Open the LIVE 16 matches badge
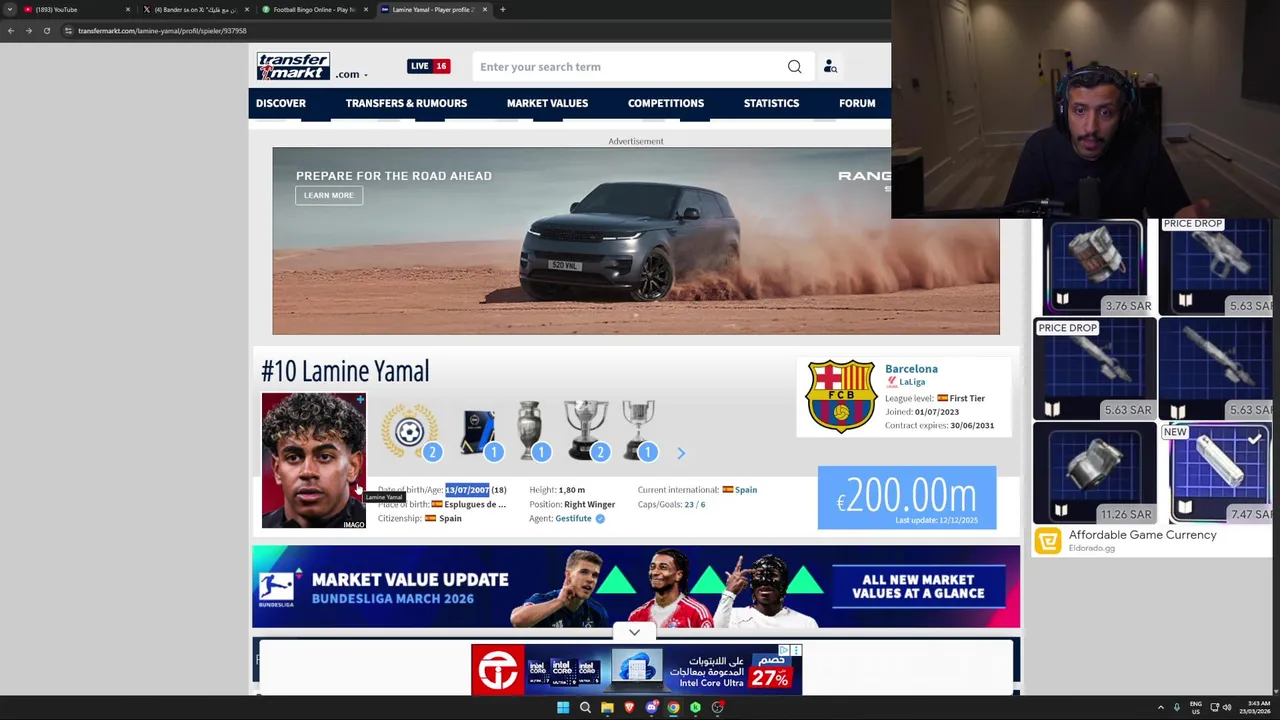The width and height of the screenshot is (1280, 720). pyautogui.click(x=428, y=66)
